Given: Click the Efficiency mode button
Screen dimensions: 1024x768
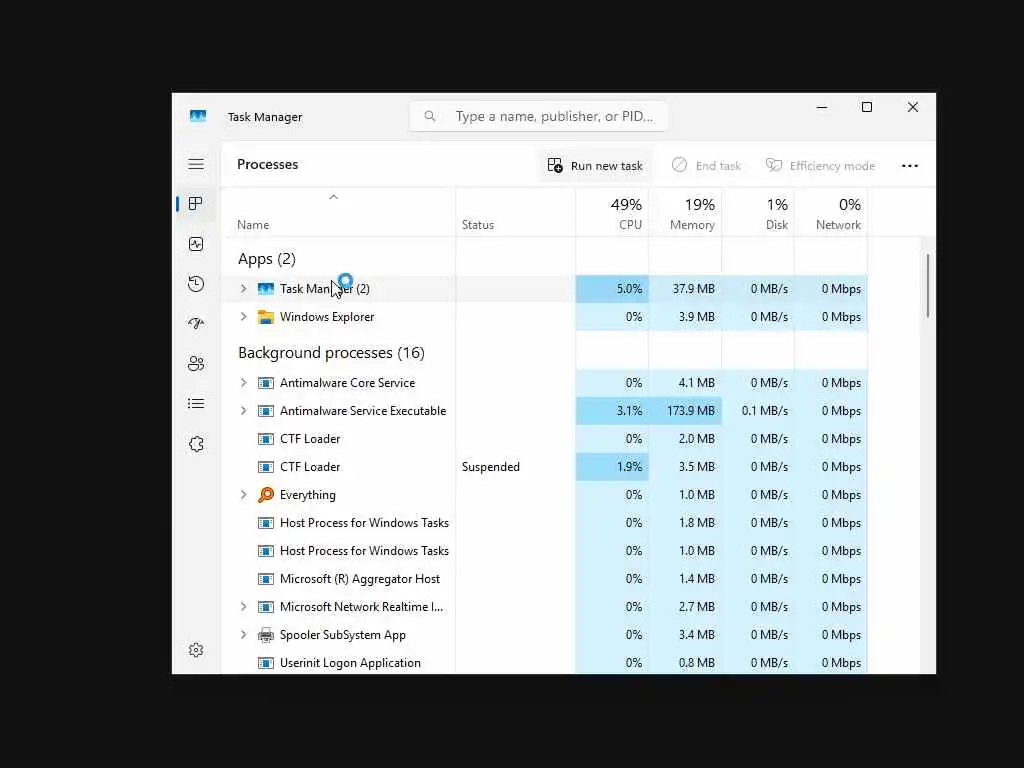Looking at the screenshot, I should point(820,166).
